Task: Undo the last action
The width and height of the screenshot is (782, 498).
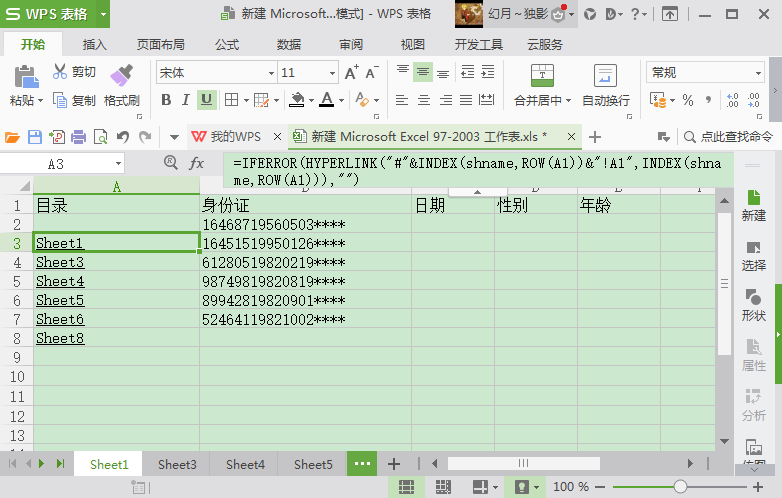Action: (123, 137)
